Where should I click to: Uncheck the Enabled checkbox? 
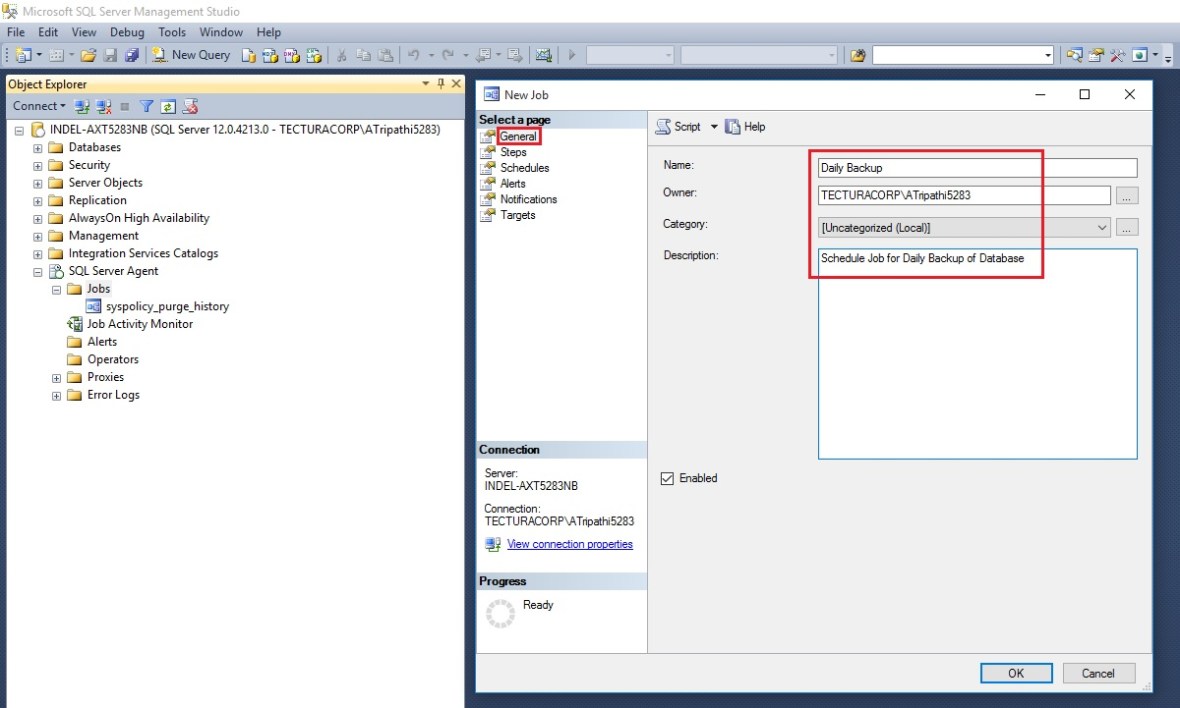(x=668, y=479)
